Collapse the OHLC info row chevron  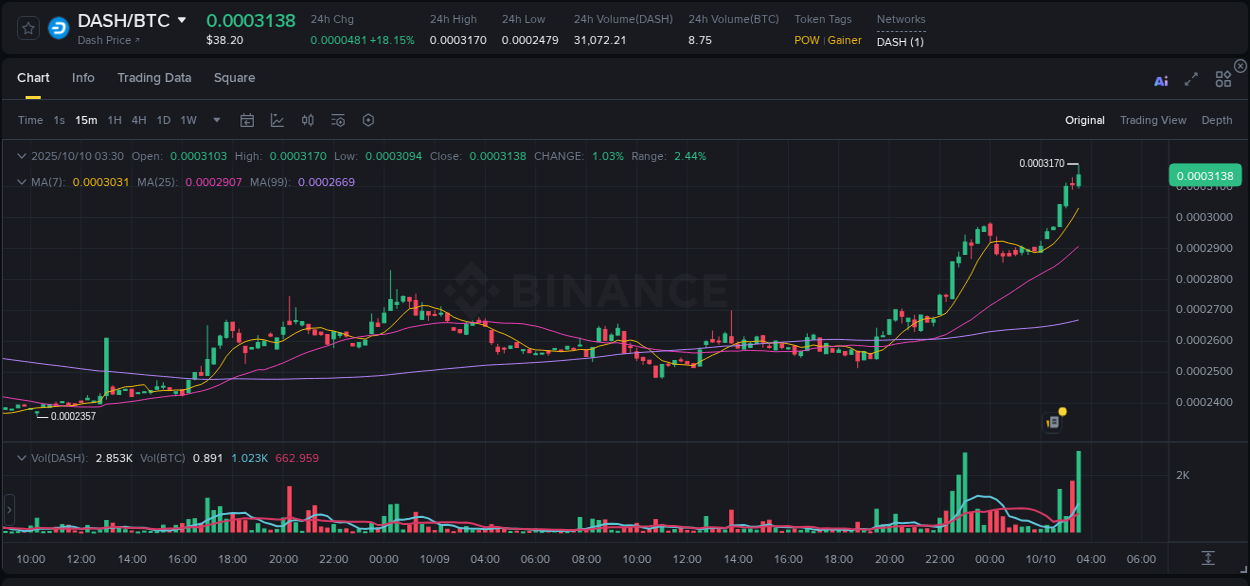(22, 156)
